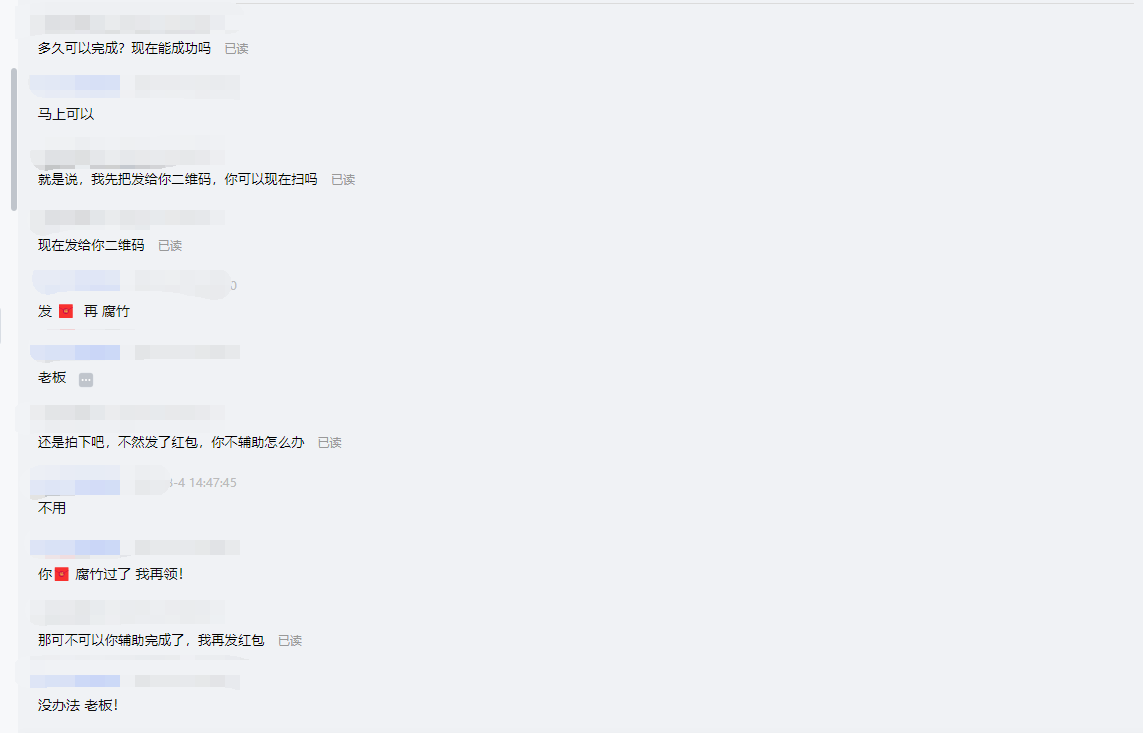Select the last message 没办法 老板！

coord(78,705)
